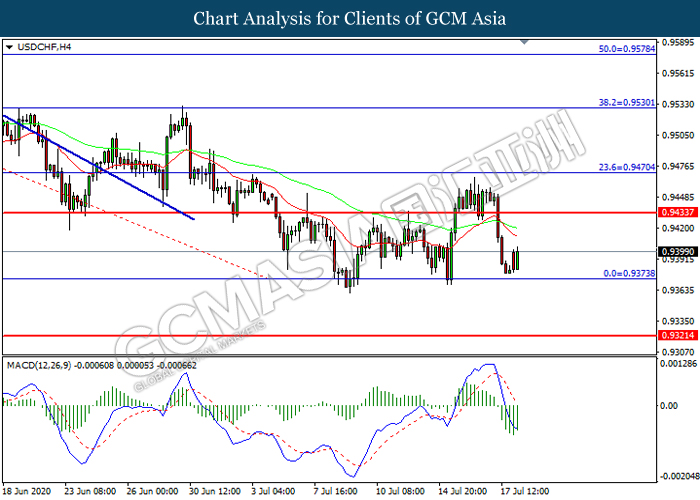Click the 0.95895 price scale value
The image size is (700, 500).
click(x=678, y=43)
